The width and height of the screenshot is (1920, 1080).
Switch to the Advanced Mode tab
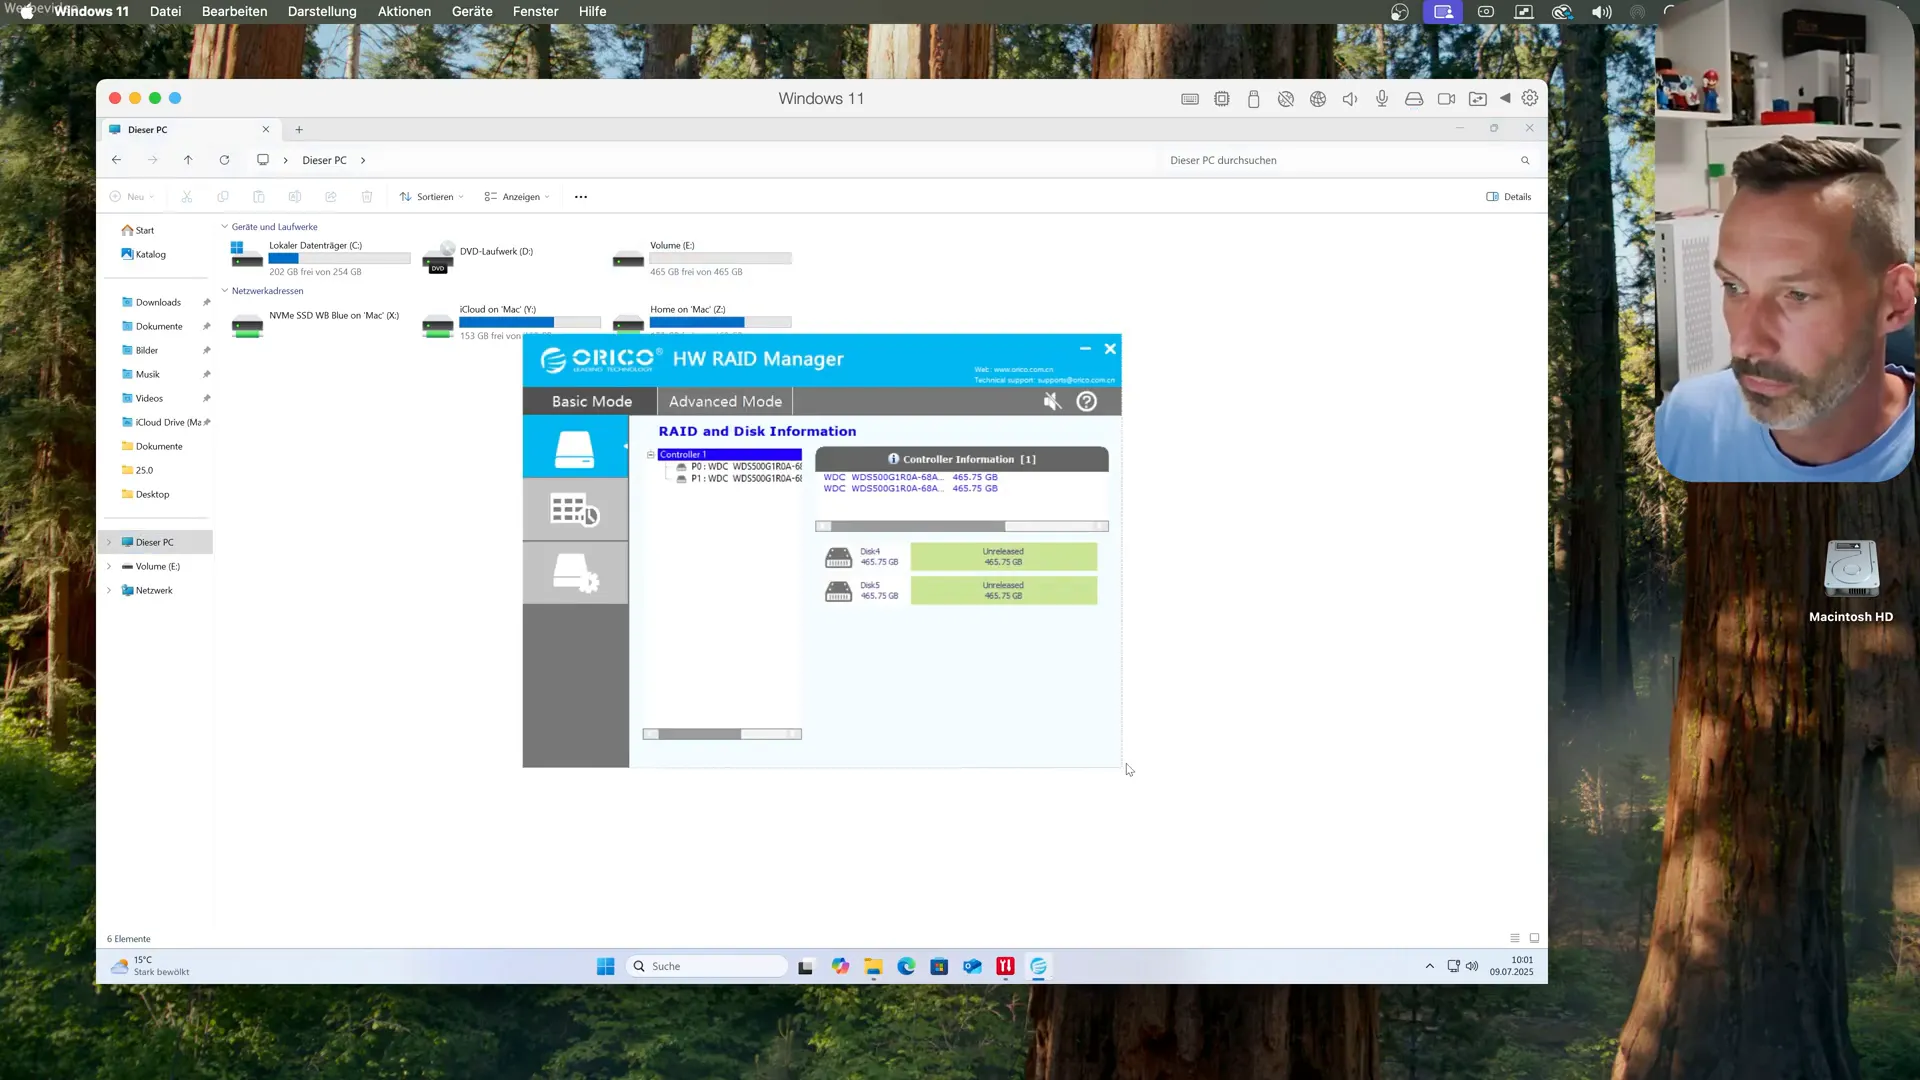(725, 401)
